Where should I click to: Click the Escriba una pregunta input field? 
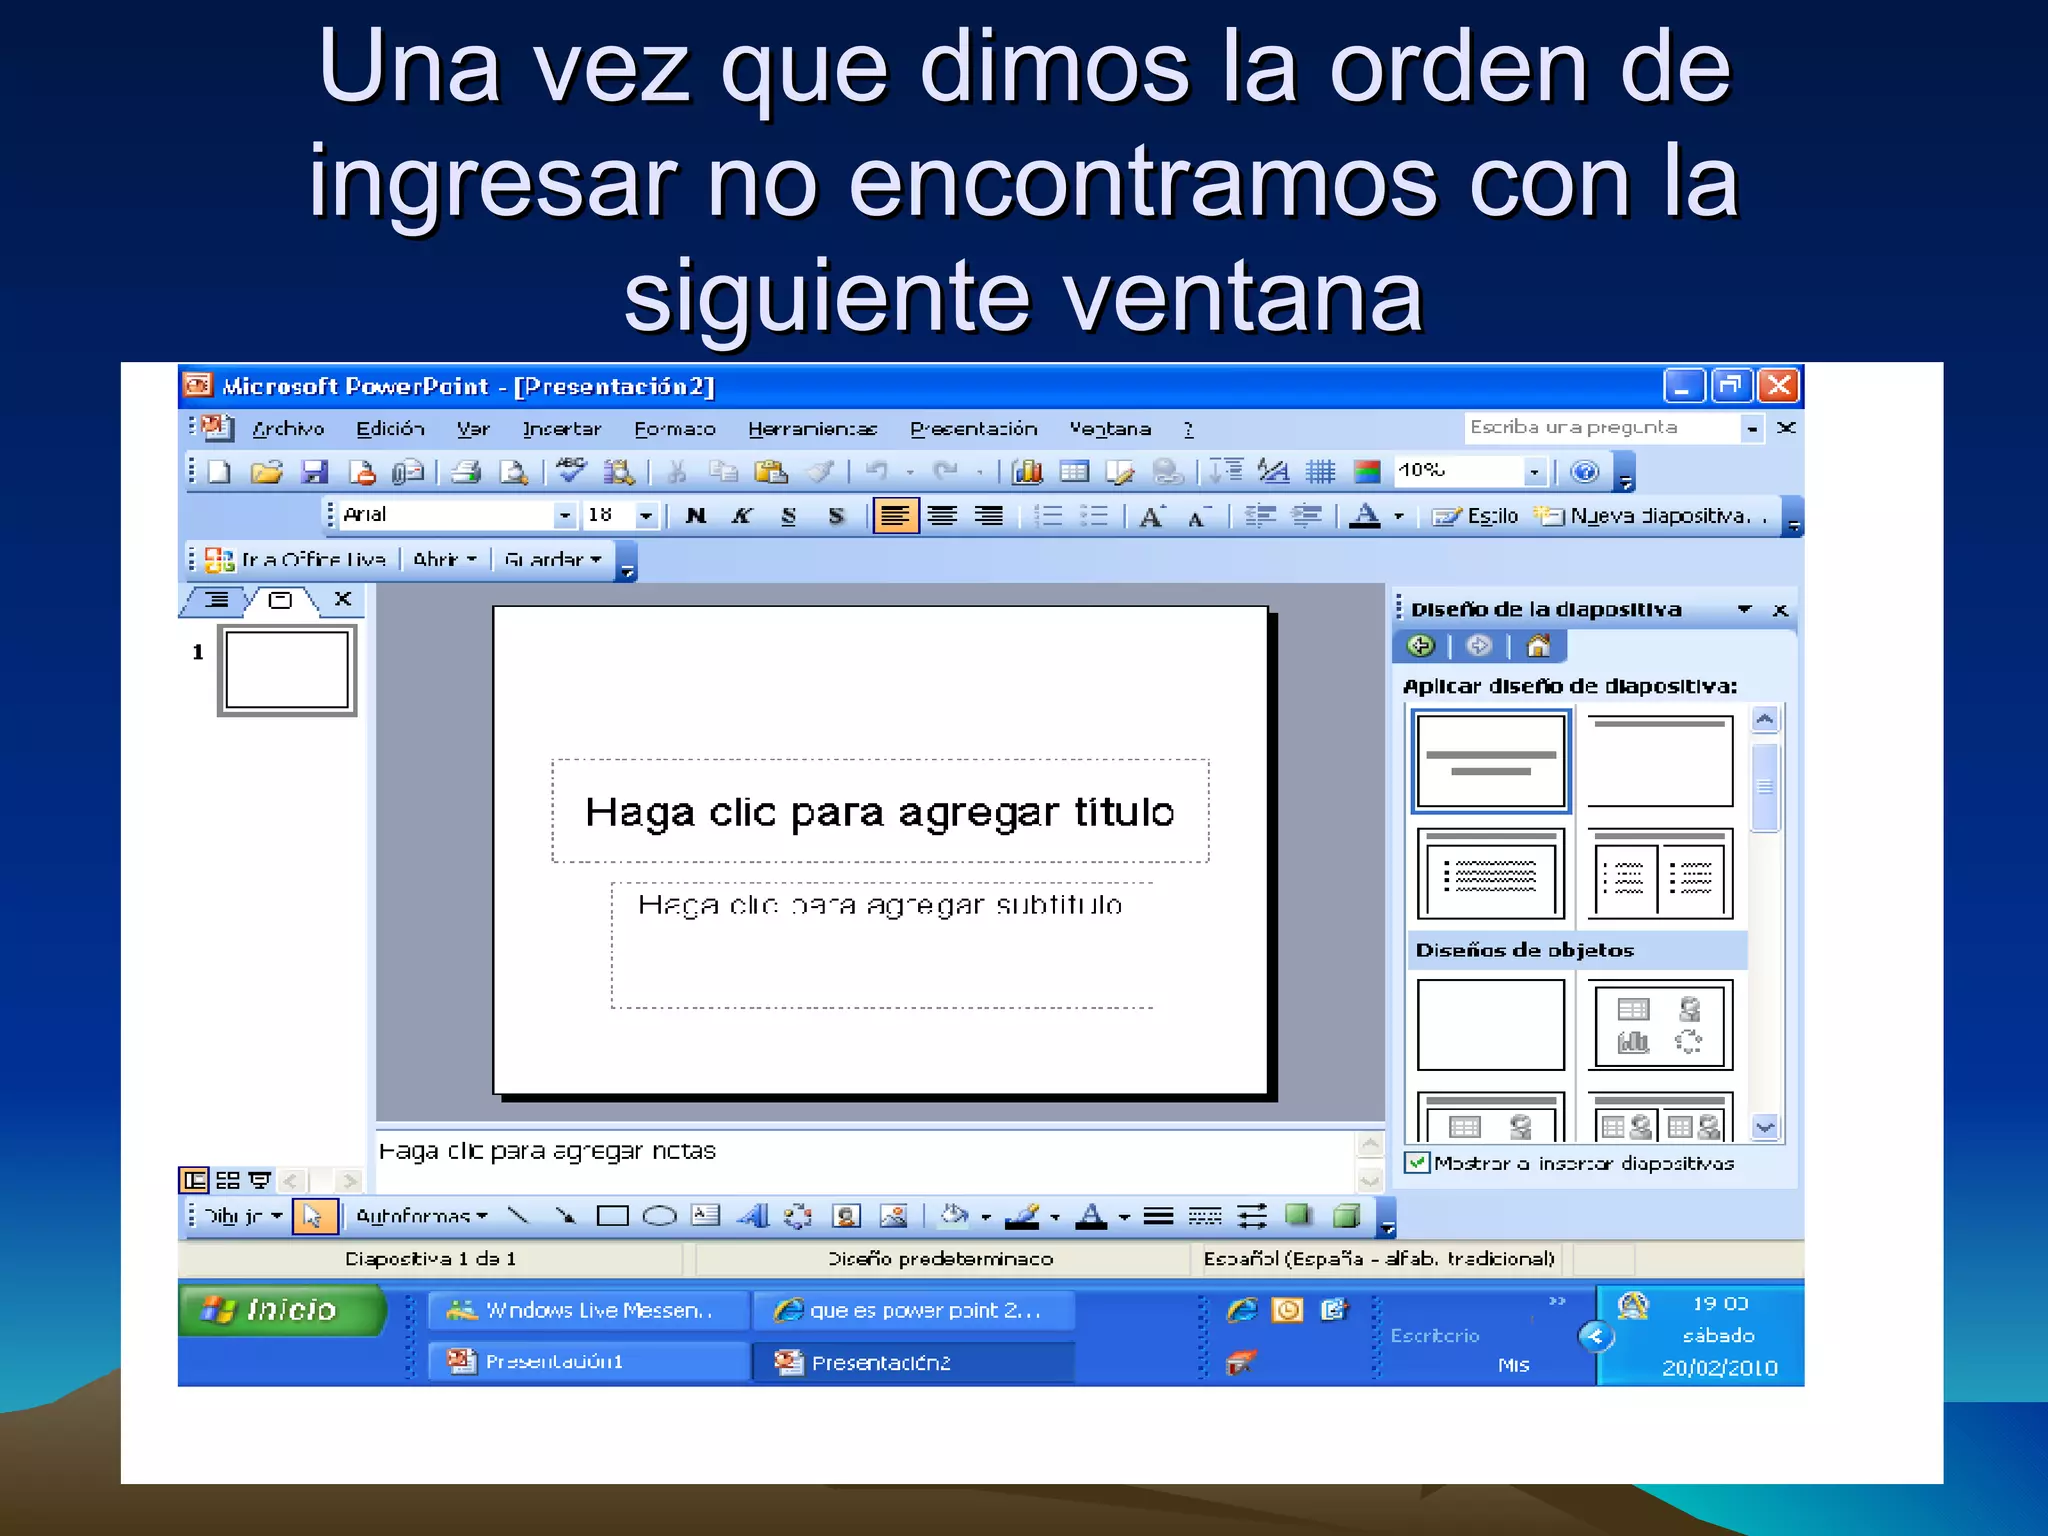(1602, 428)
